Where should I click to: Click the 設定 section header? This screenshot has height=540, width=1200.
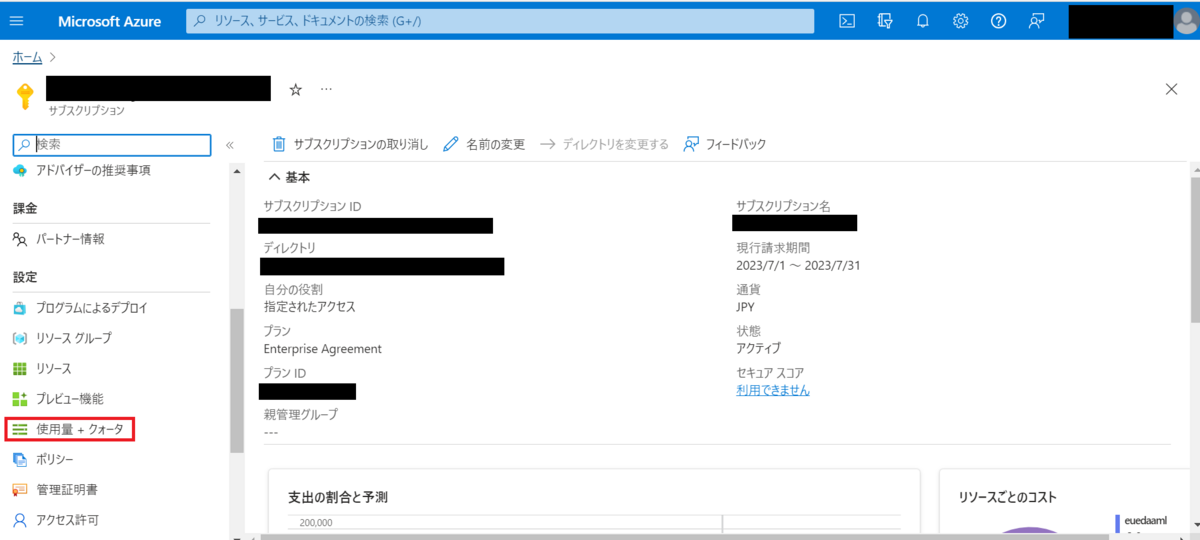(x=25, y=276)
